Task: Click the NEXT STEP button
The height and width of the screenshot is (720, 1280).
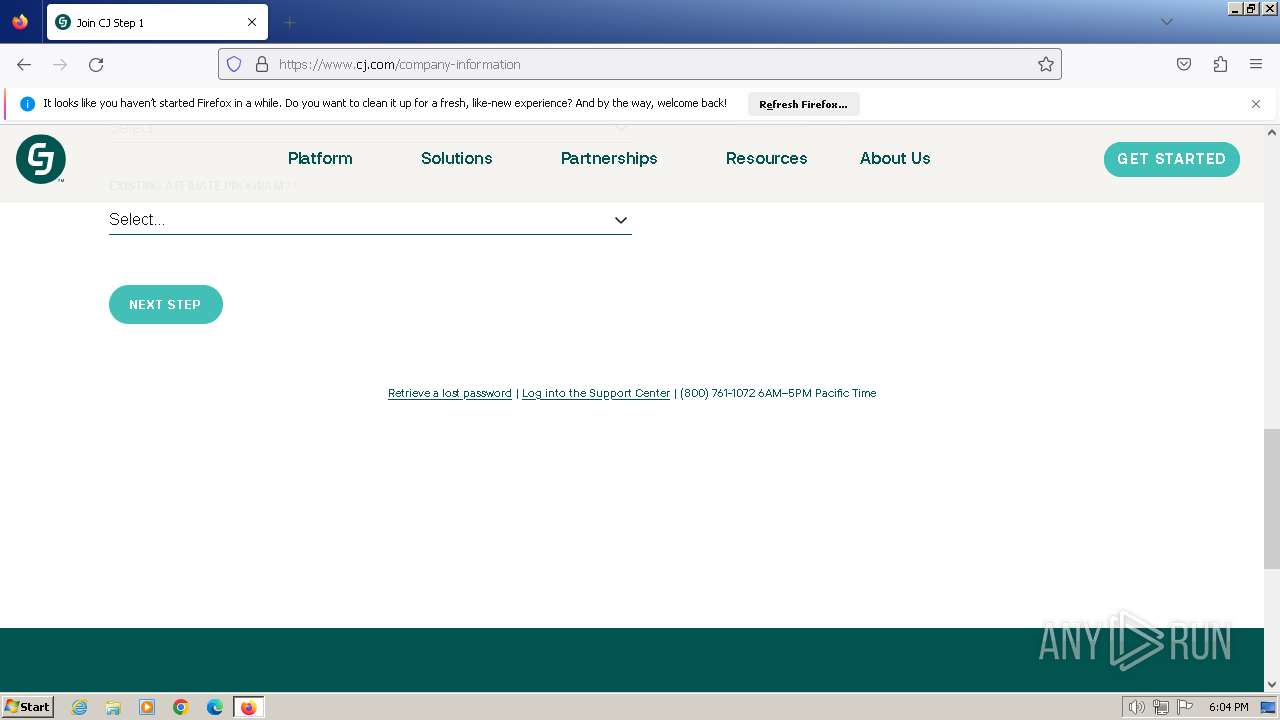Action: point(166,305)
